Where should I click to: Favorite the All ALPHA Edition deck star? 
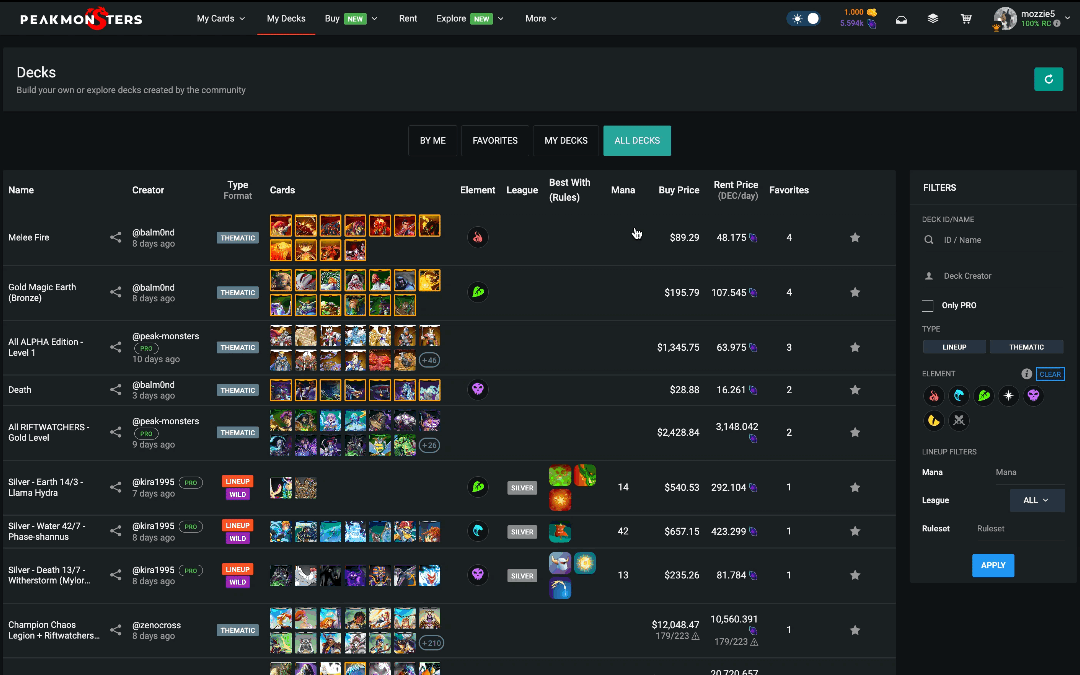[x=855, y=347]
